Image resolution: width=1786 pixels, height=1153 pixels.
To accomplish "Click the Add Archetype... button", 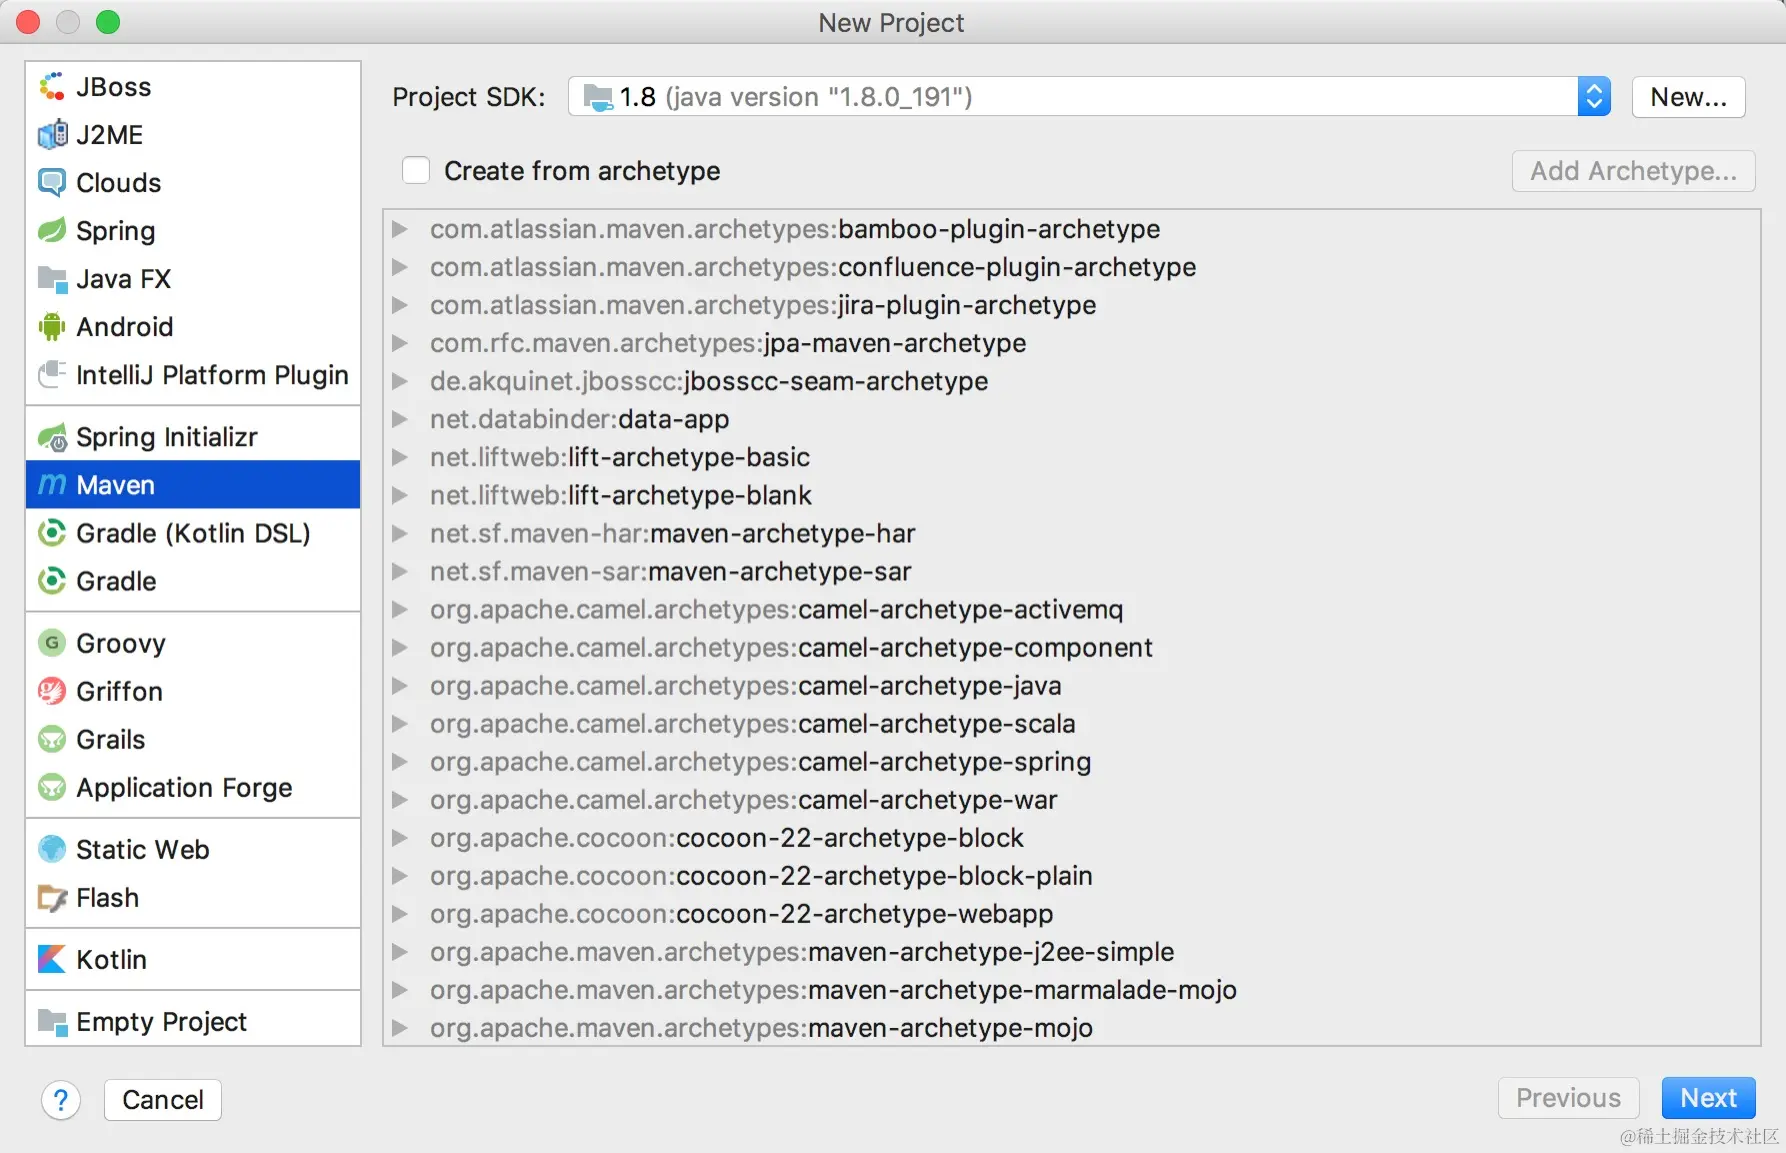I will [x=1633, y=171].
